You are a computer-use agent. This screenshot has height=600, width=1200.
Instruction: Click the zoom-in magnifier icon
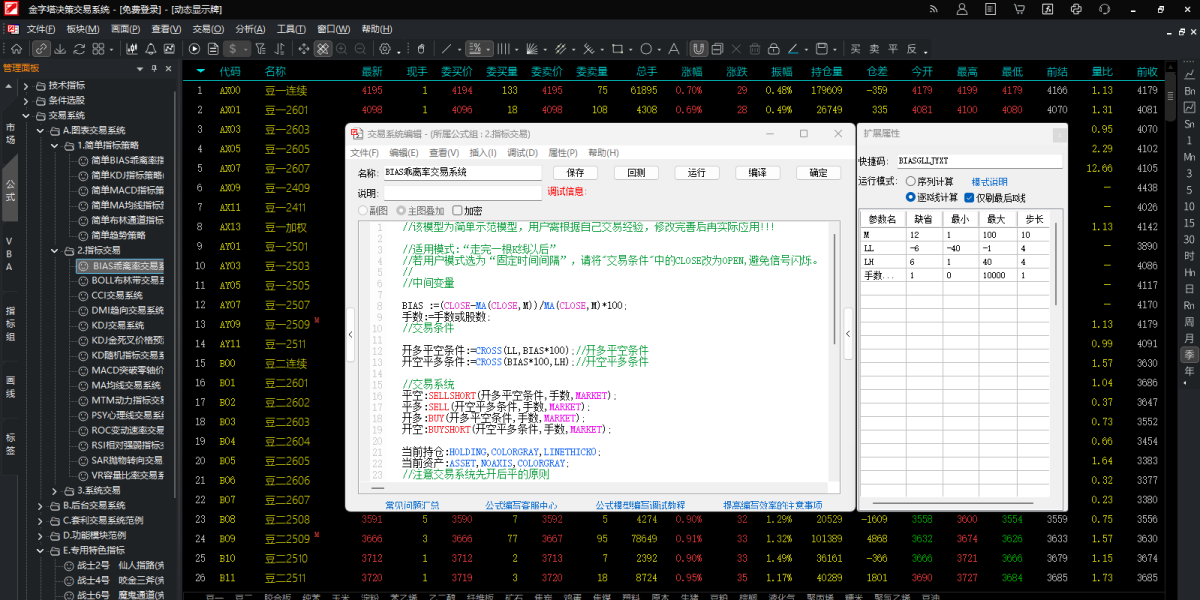pos(341,49)
